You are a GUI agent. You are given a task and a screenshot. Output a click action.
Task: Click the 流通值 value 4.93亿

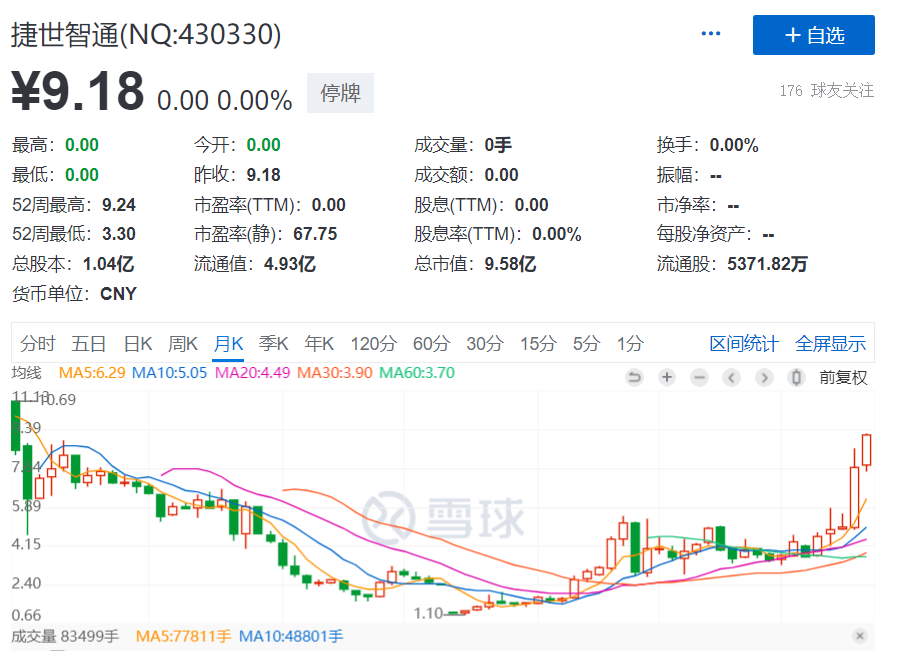coord(290,264)
